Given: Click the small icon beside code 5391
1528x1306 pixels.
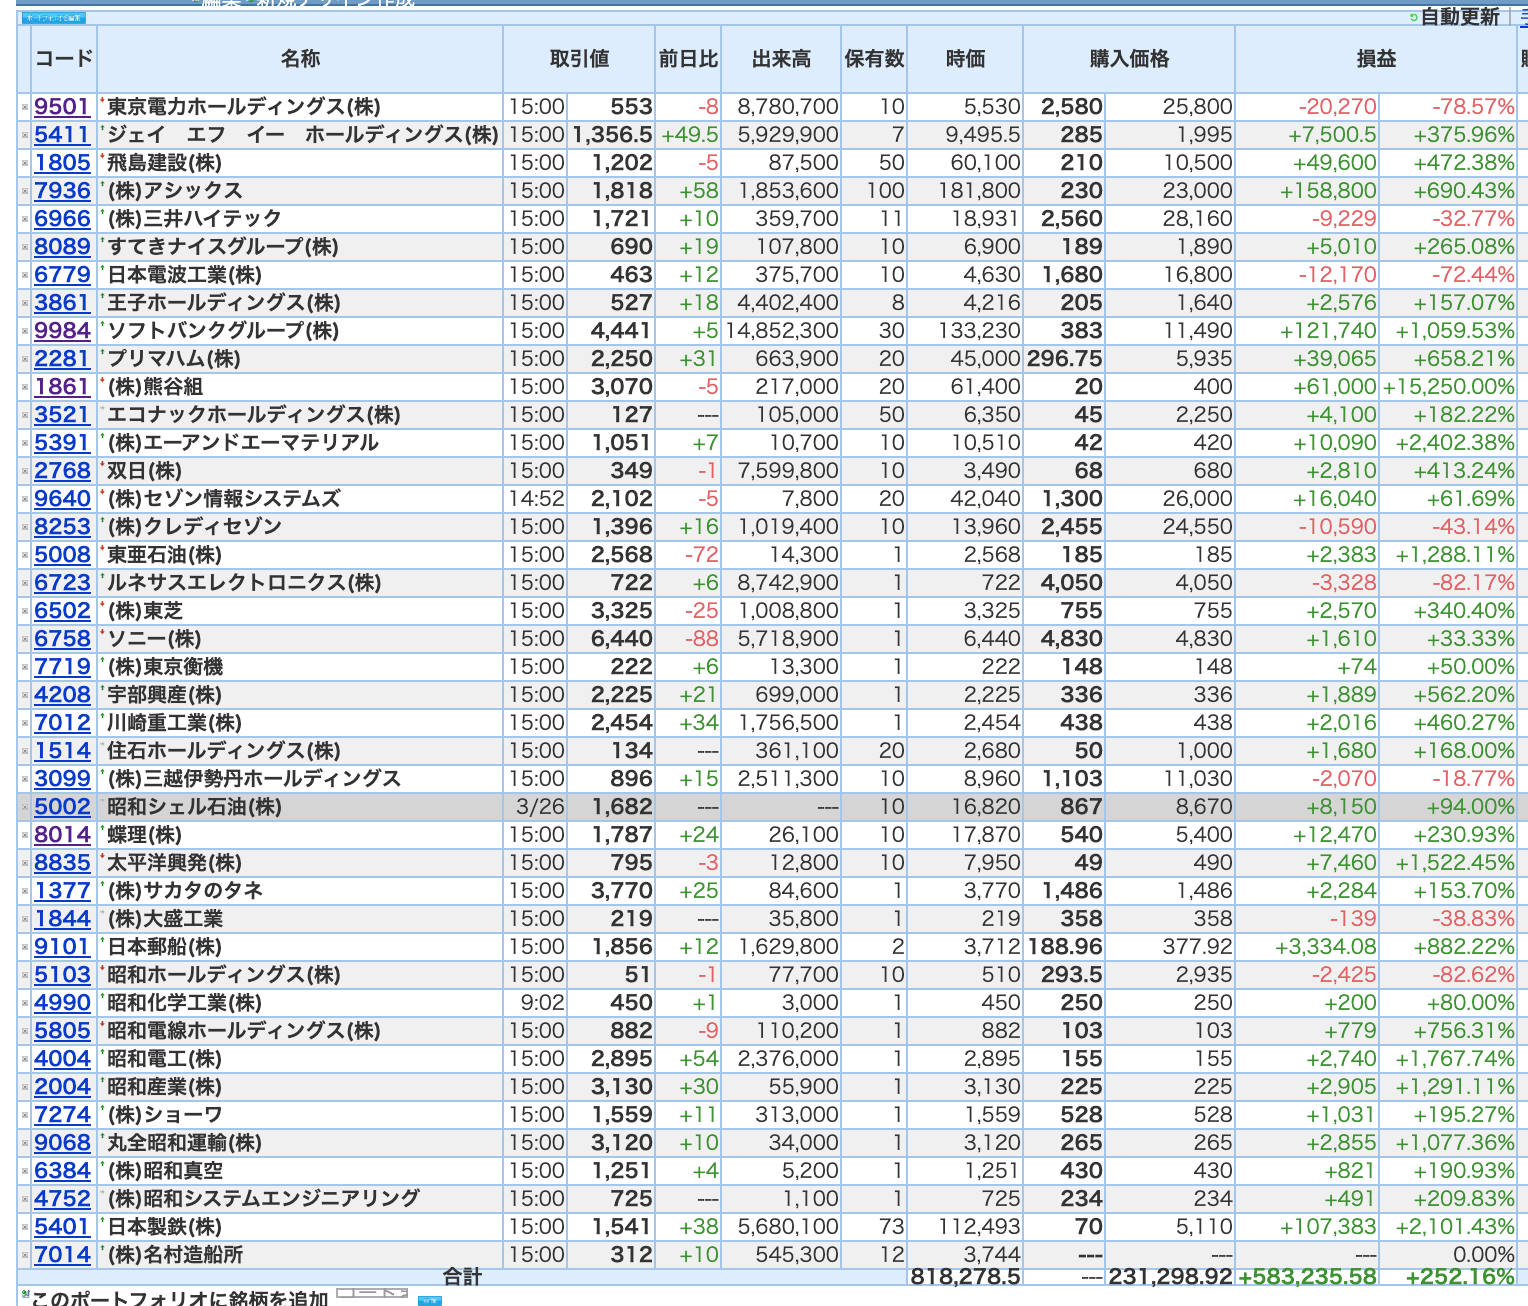Looking at the screenshot, I should tap(25, 443).
